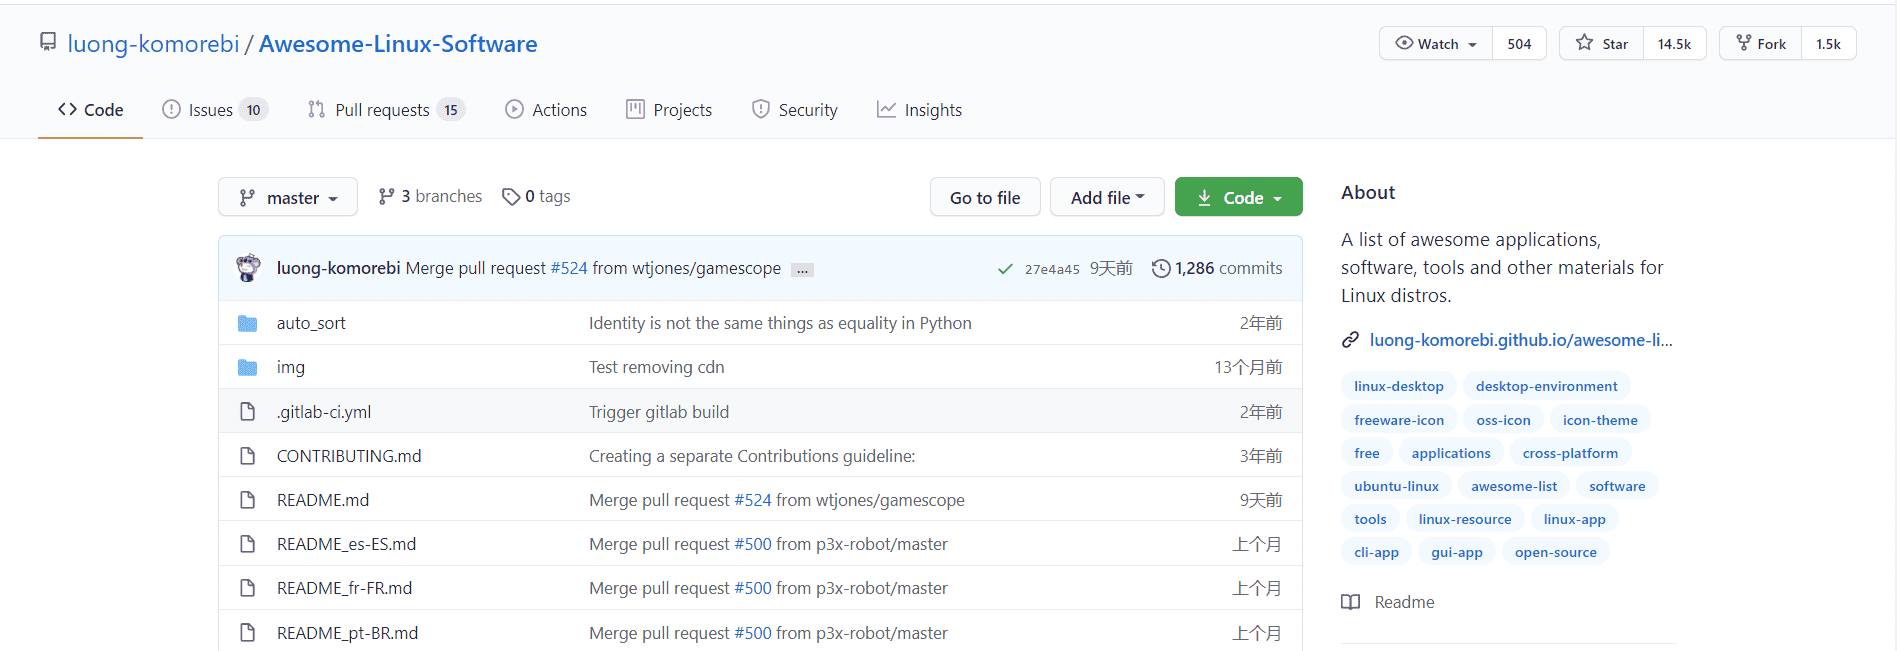The width and height of the screenshot is (1897, 651).
Task: Open the luong-komorebi owner link in header
Action: click(153, 44)
